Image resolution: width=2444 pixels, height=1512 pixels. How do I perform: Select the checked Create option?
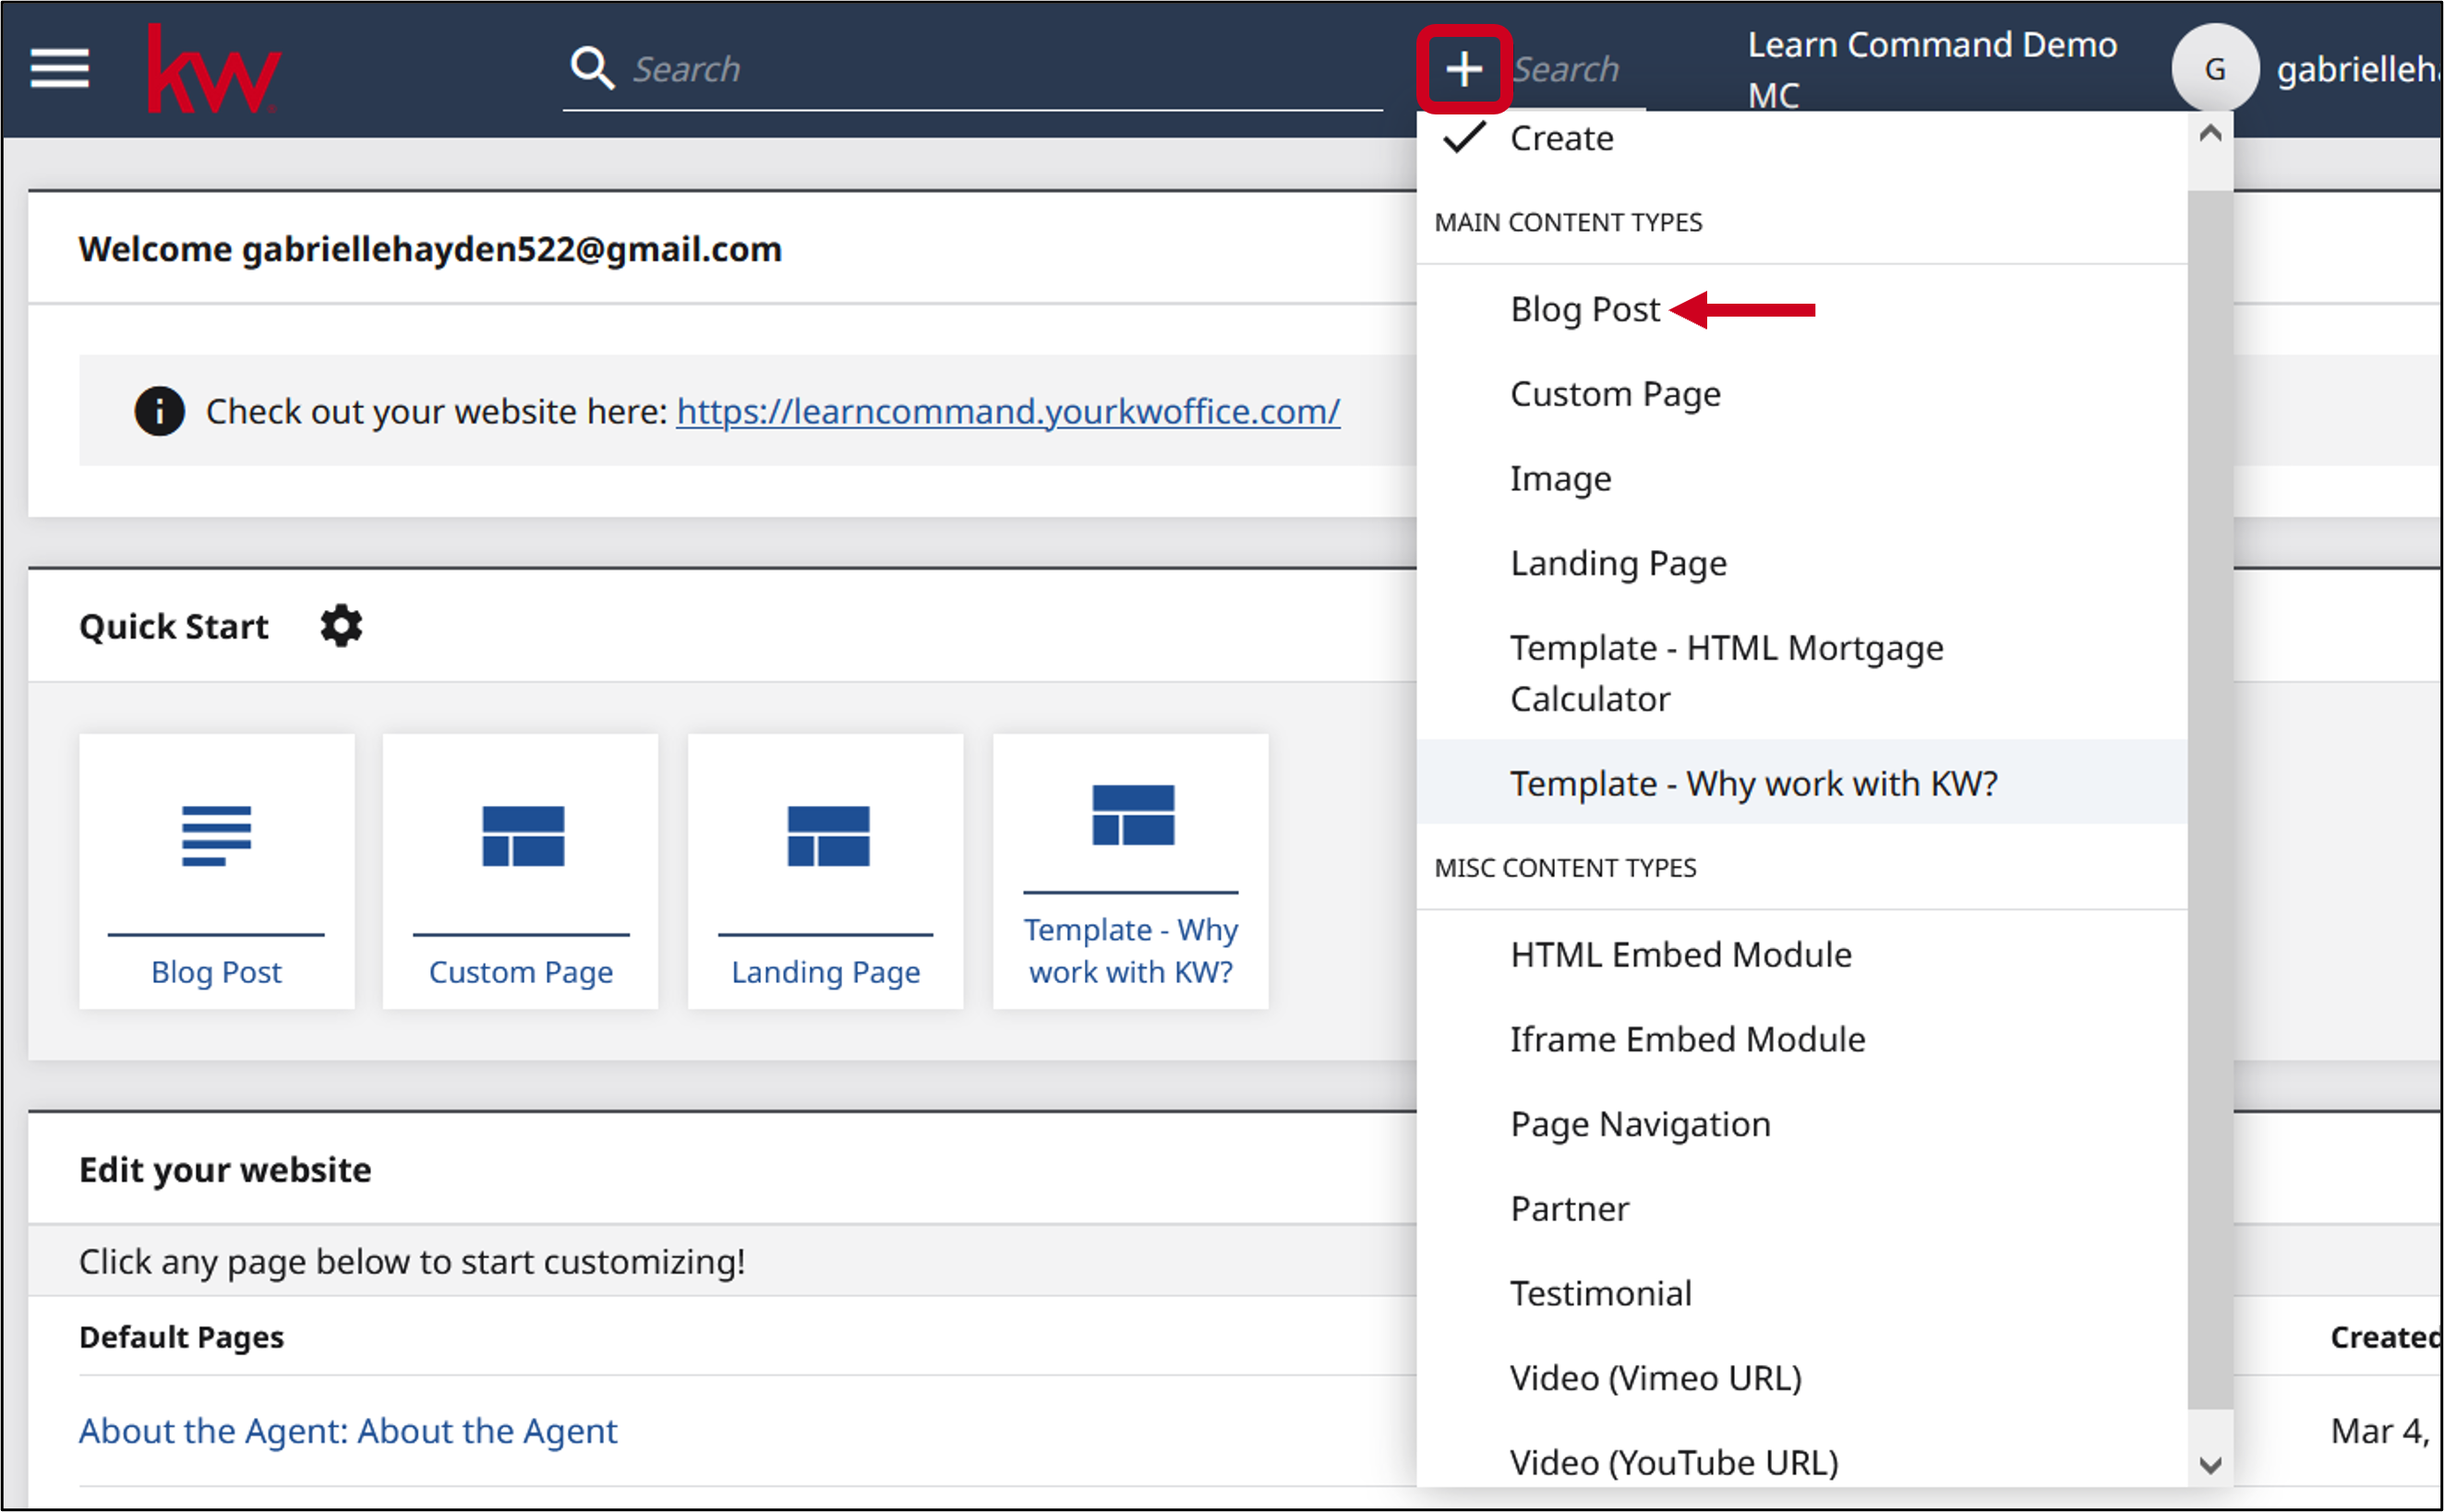coord(1802,138)
